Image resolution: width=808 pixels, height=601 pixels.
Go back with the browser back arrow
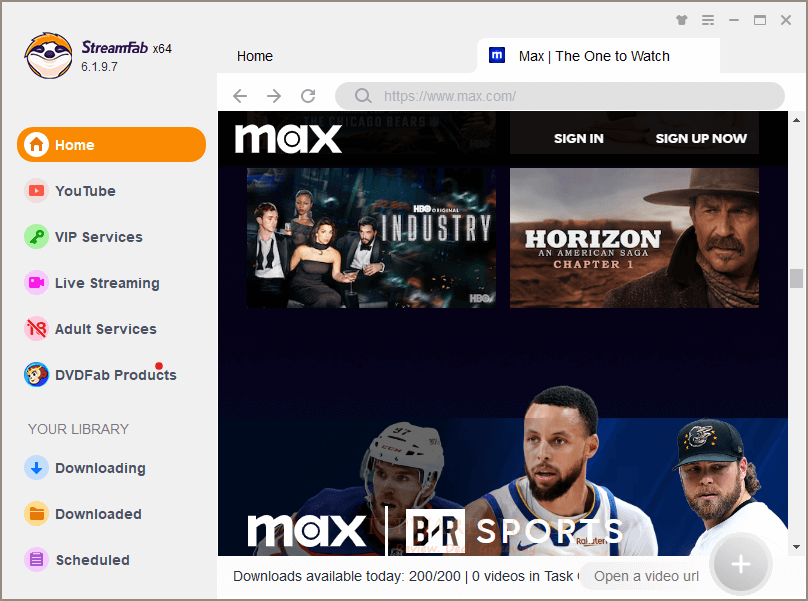pyautogui.click(x=240, y=96)
